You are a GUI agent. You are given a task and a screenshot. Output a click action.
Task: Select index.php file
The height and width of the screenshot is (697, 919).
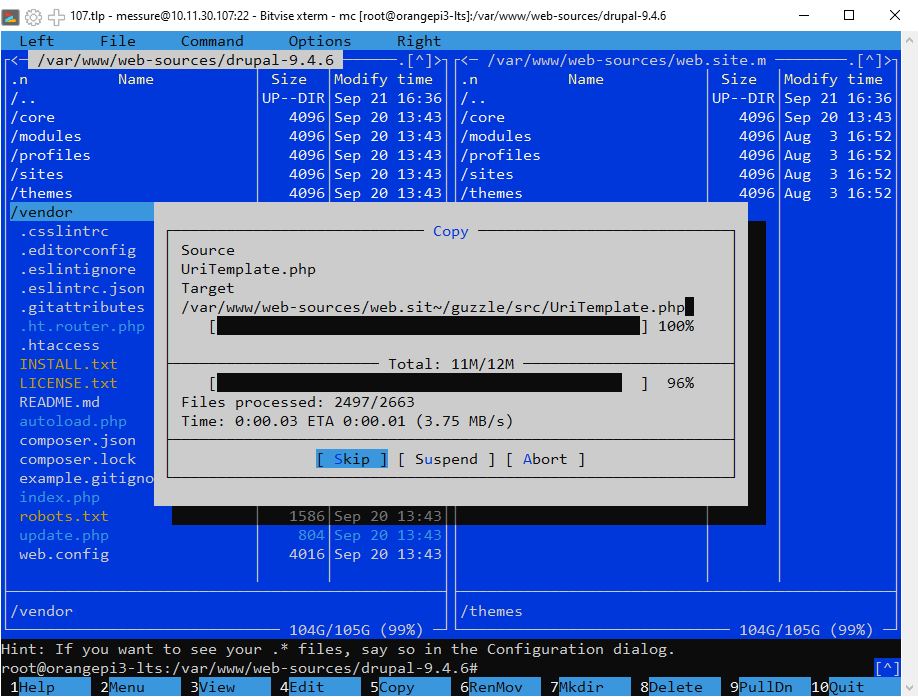coord(59,497)
